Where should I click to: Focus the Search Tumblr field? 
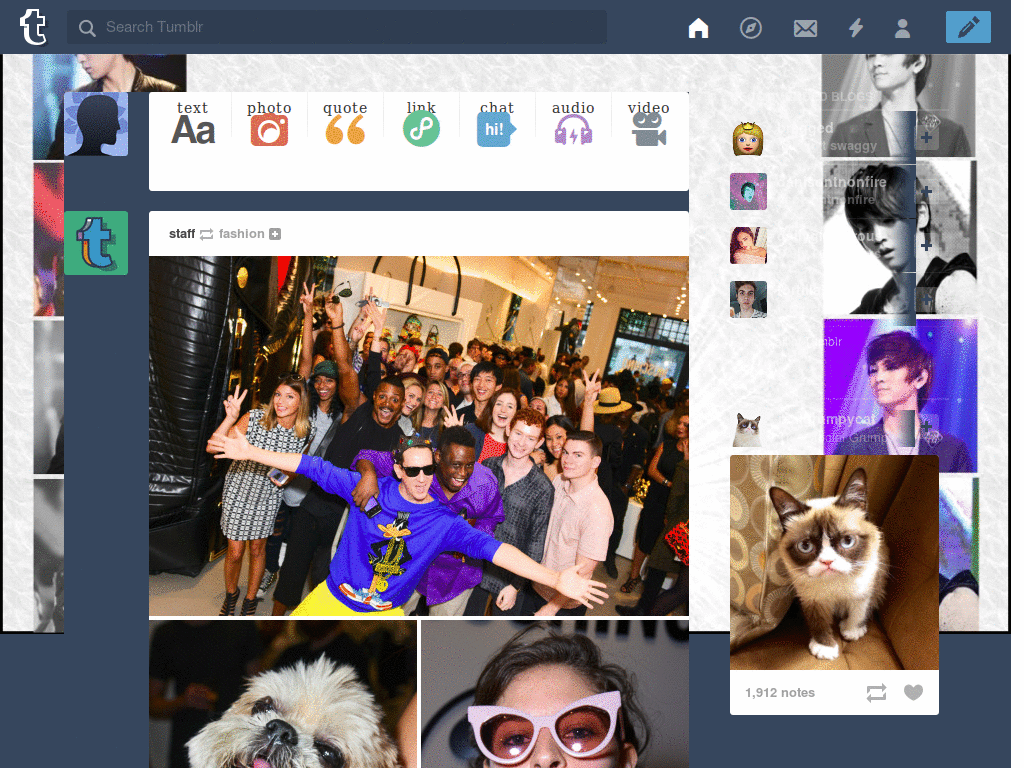point(336,27)
